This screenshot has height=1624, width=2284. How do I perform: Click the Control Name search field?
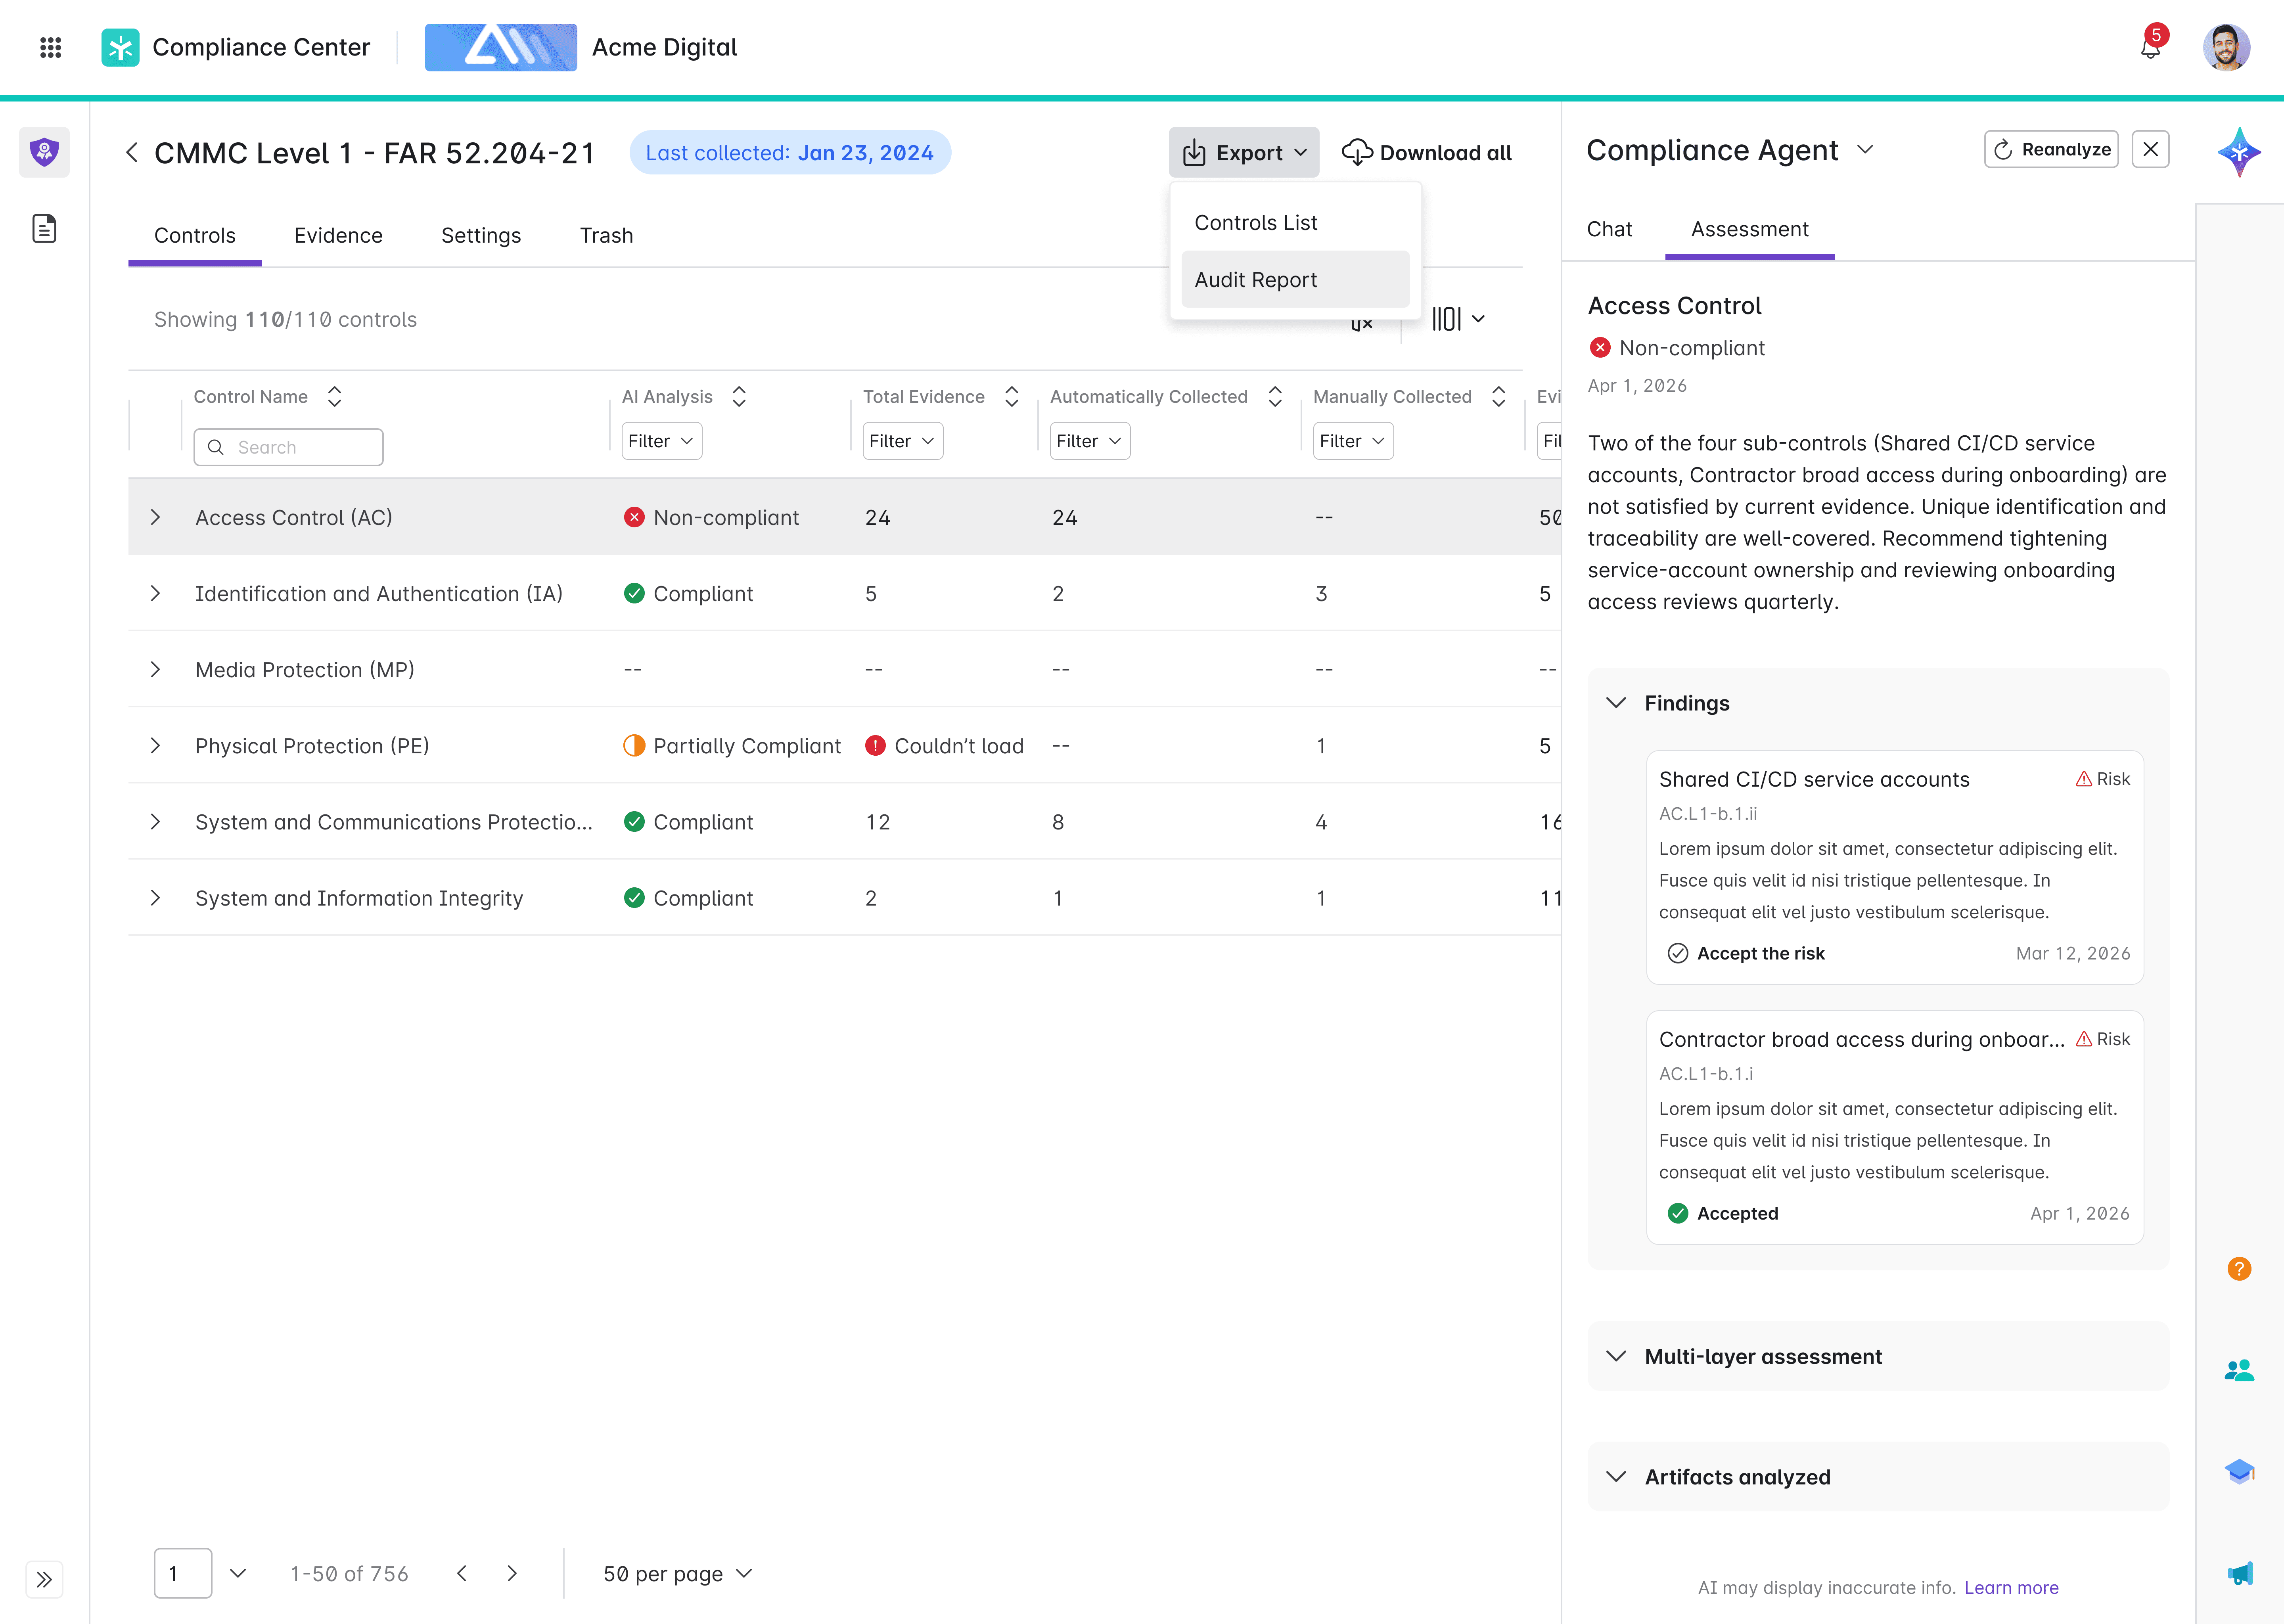point(288,447)
